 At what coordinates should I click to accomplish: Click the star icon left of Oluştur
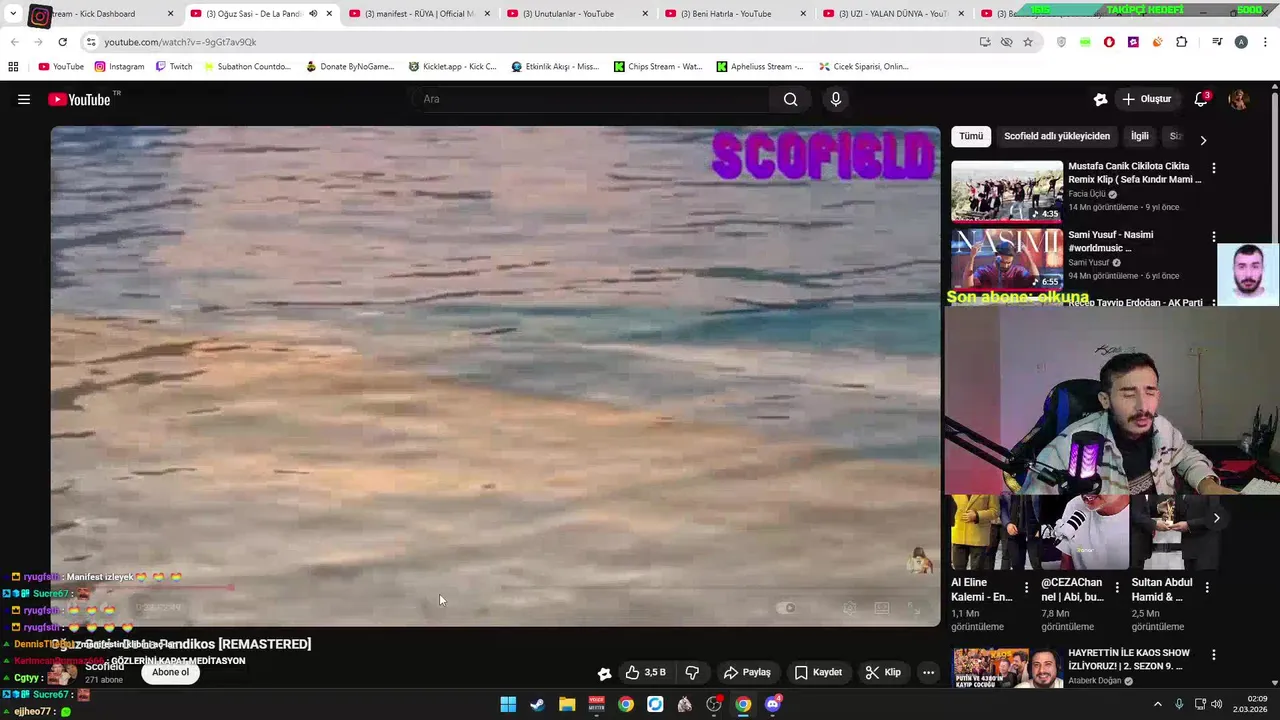[1100, 99]
